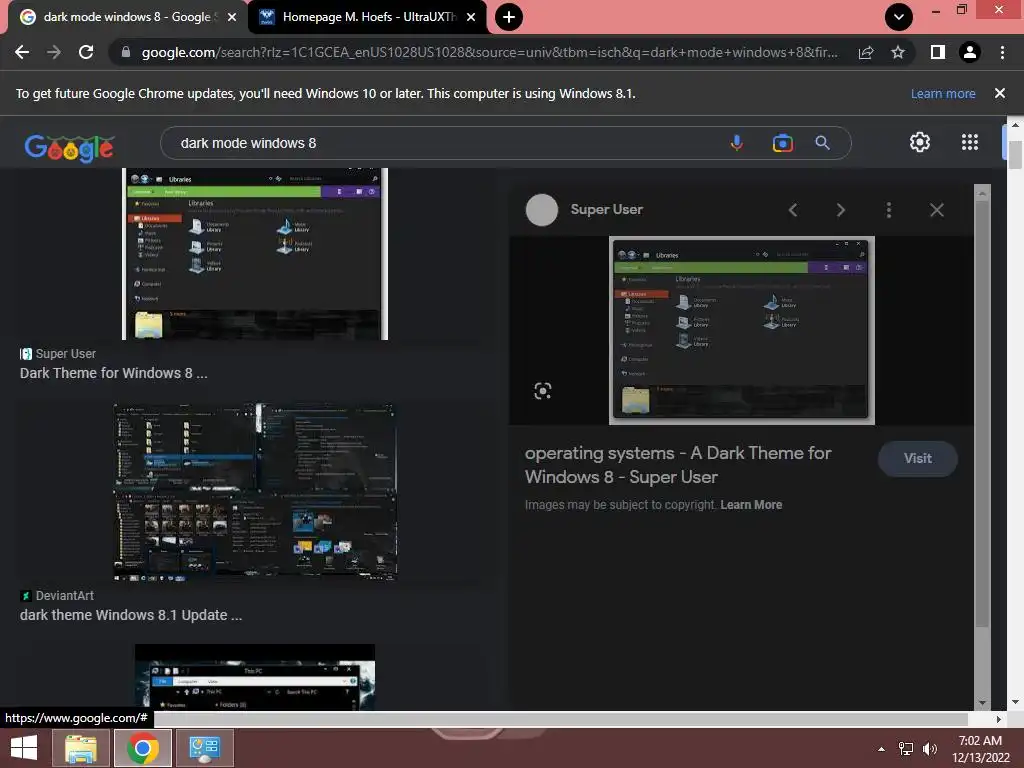This screenshot has height=768, width=1024.
Task: Reload the current page
Action: [x=86, y=52]
